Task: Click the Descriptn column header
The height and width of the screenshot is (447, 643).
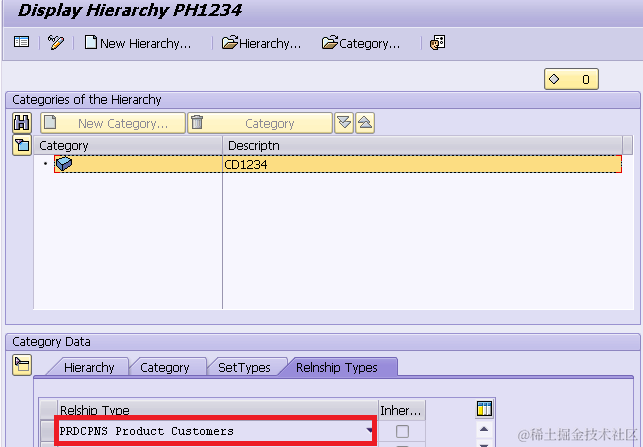Action: click(x=422, y=146)
